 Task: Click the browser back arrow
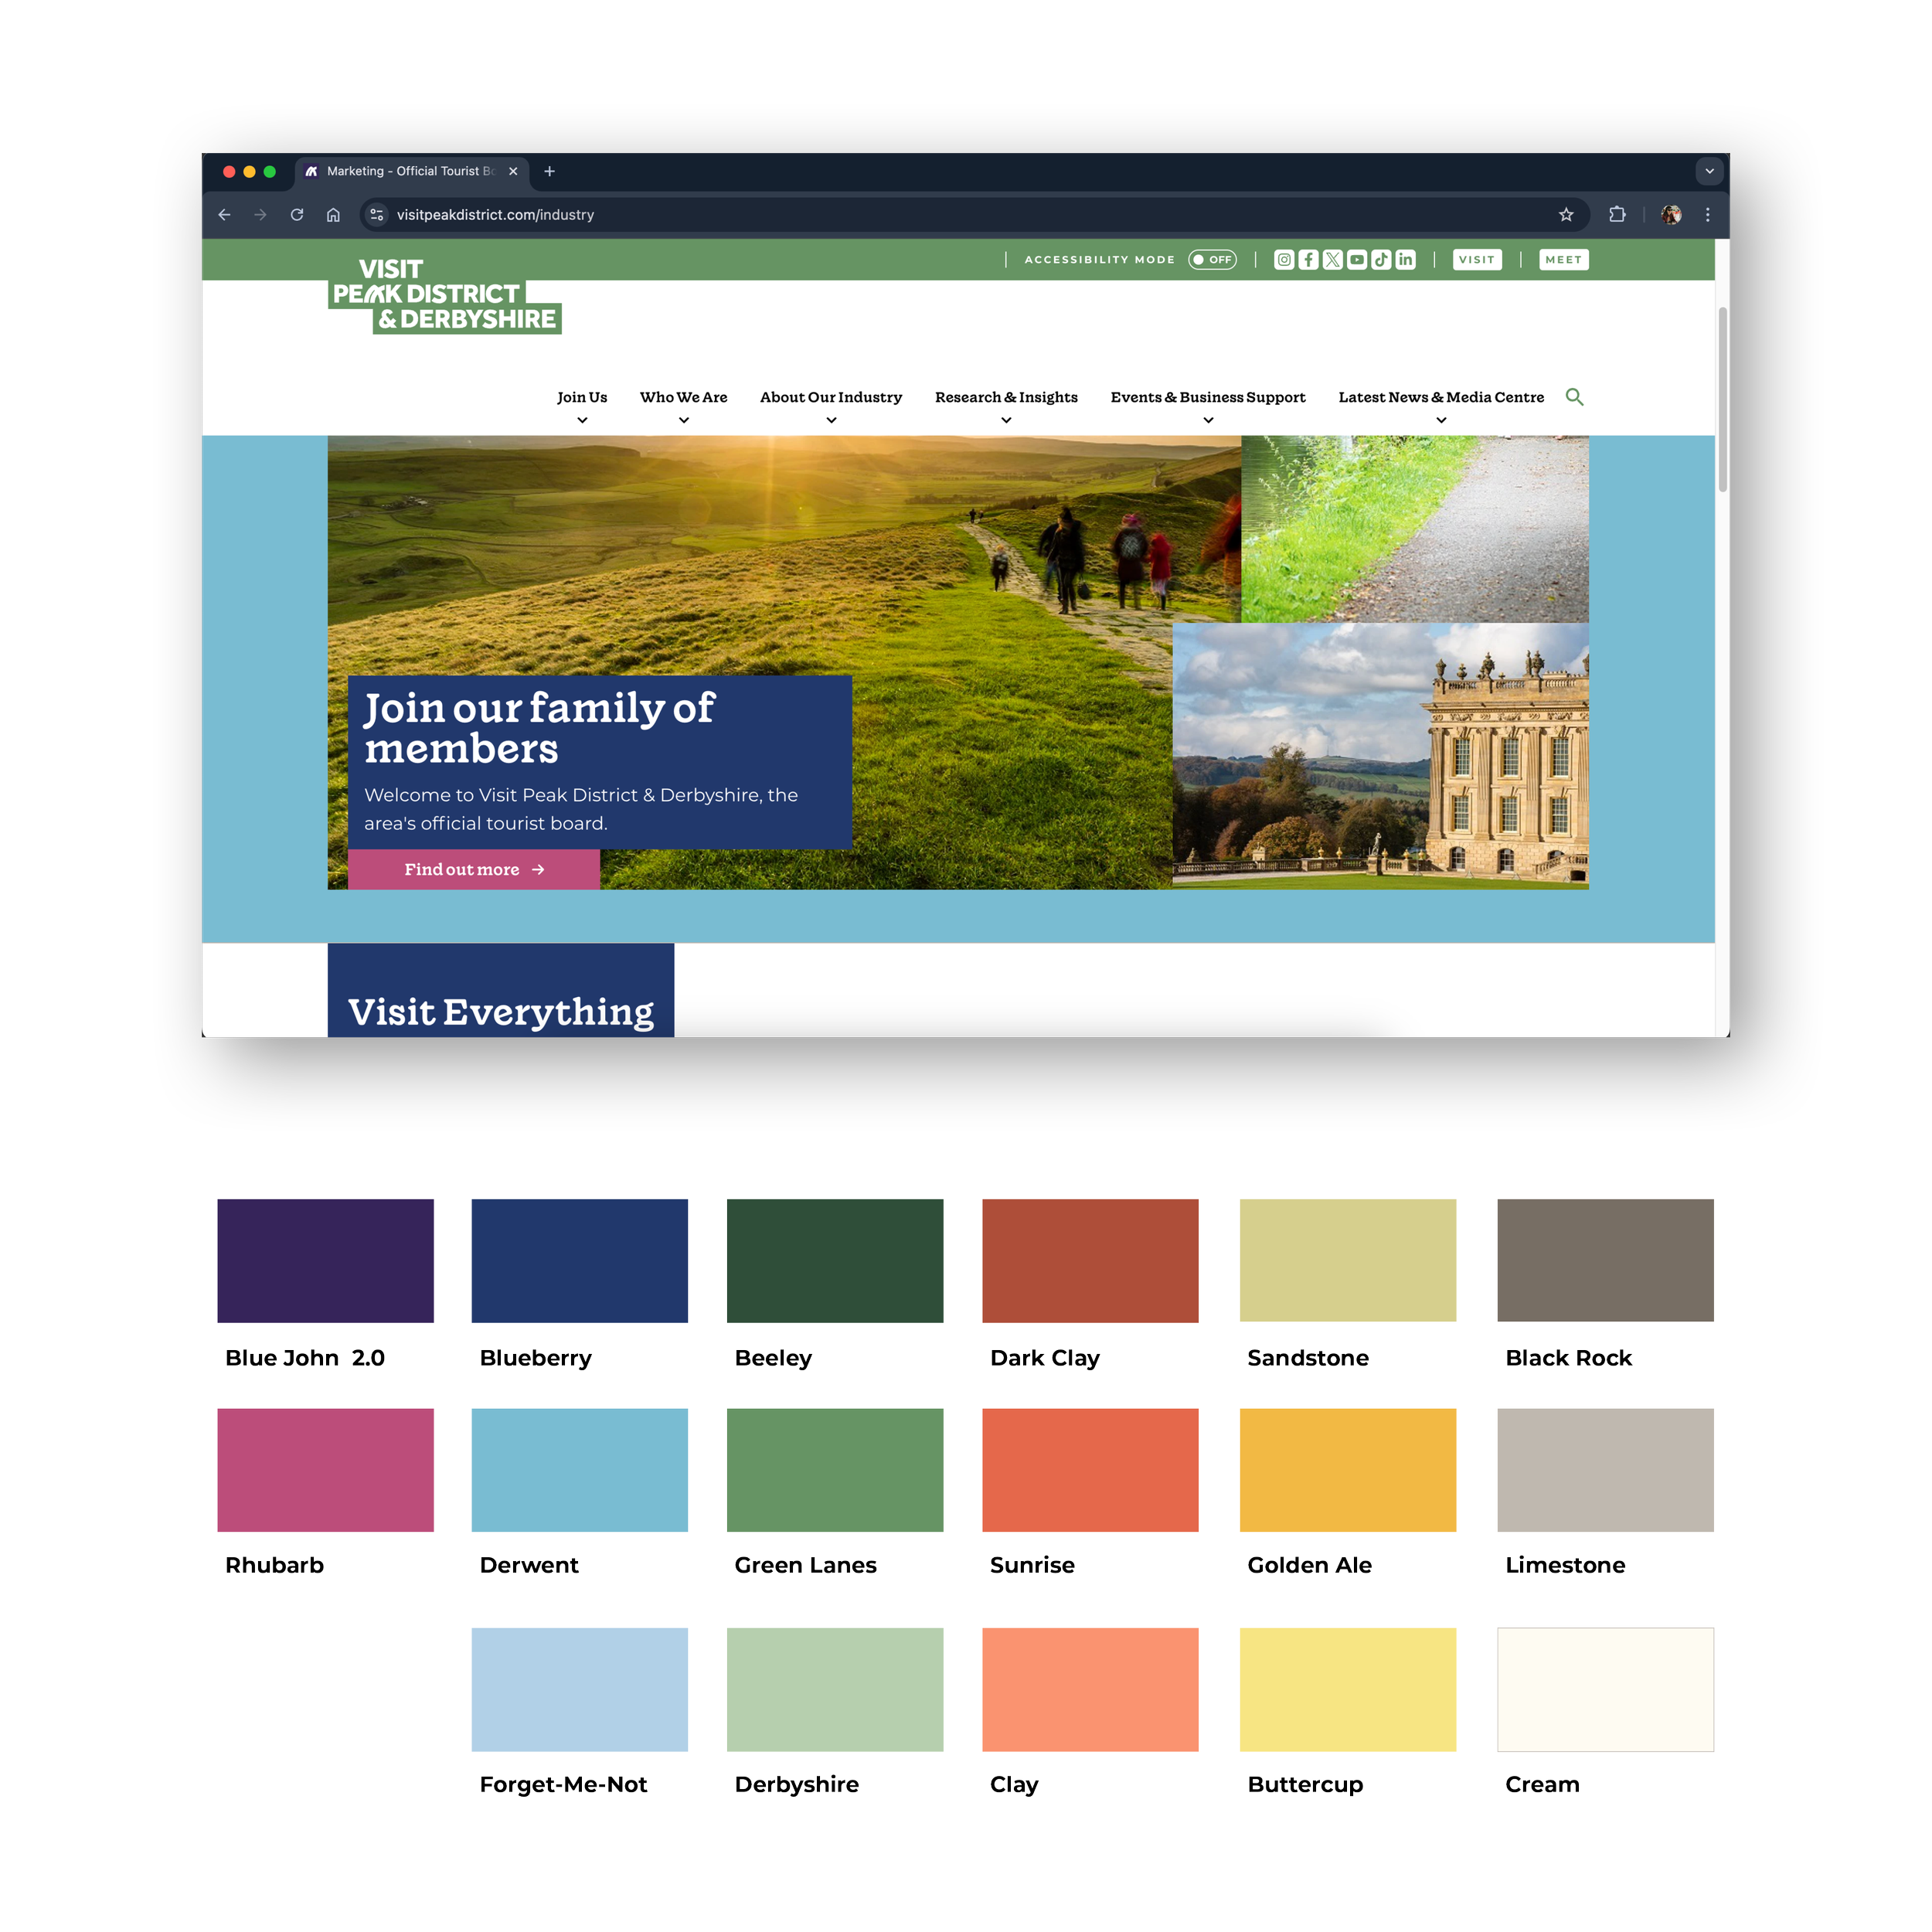point(224,215)
